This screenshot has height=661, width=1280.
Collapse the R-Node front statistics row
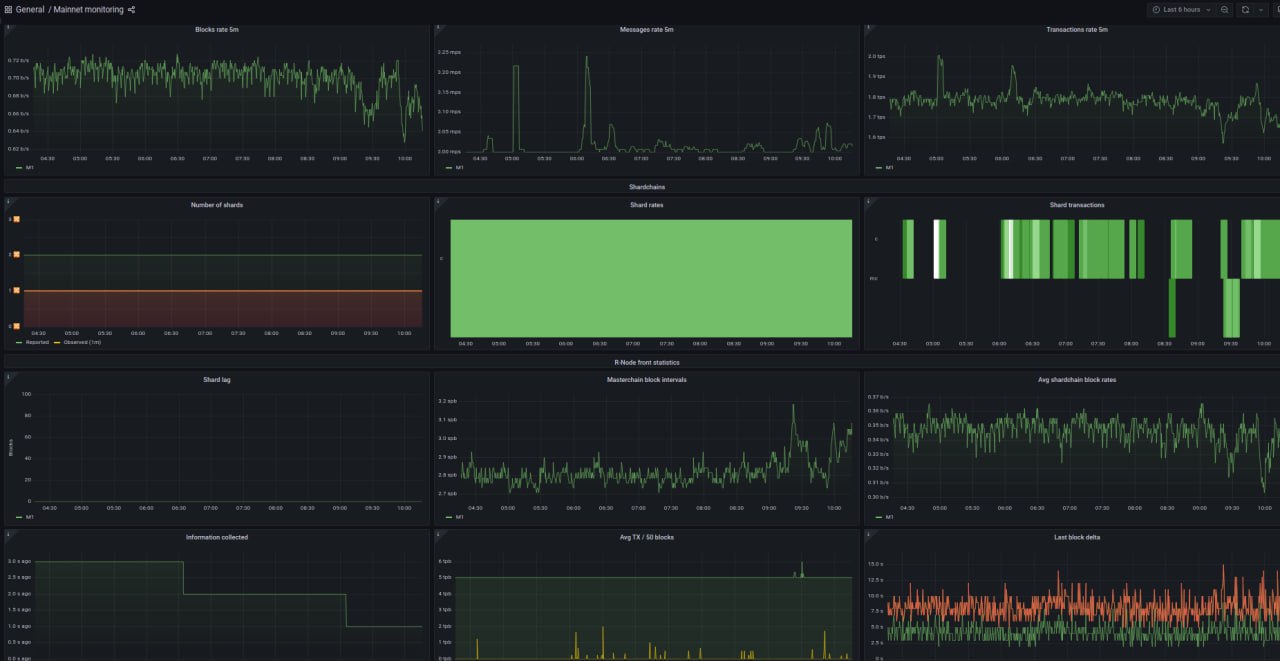point(646,362)
